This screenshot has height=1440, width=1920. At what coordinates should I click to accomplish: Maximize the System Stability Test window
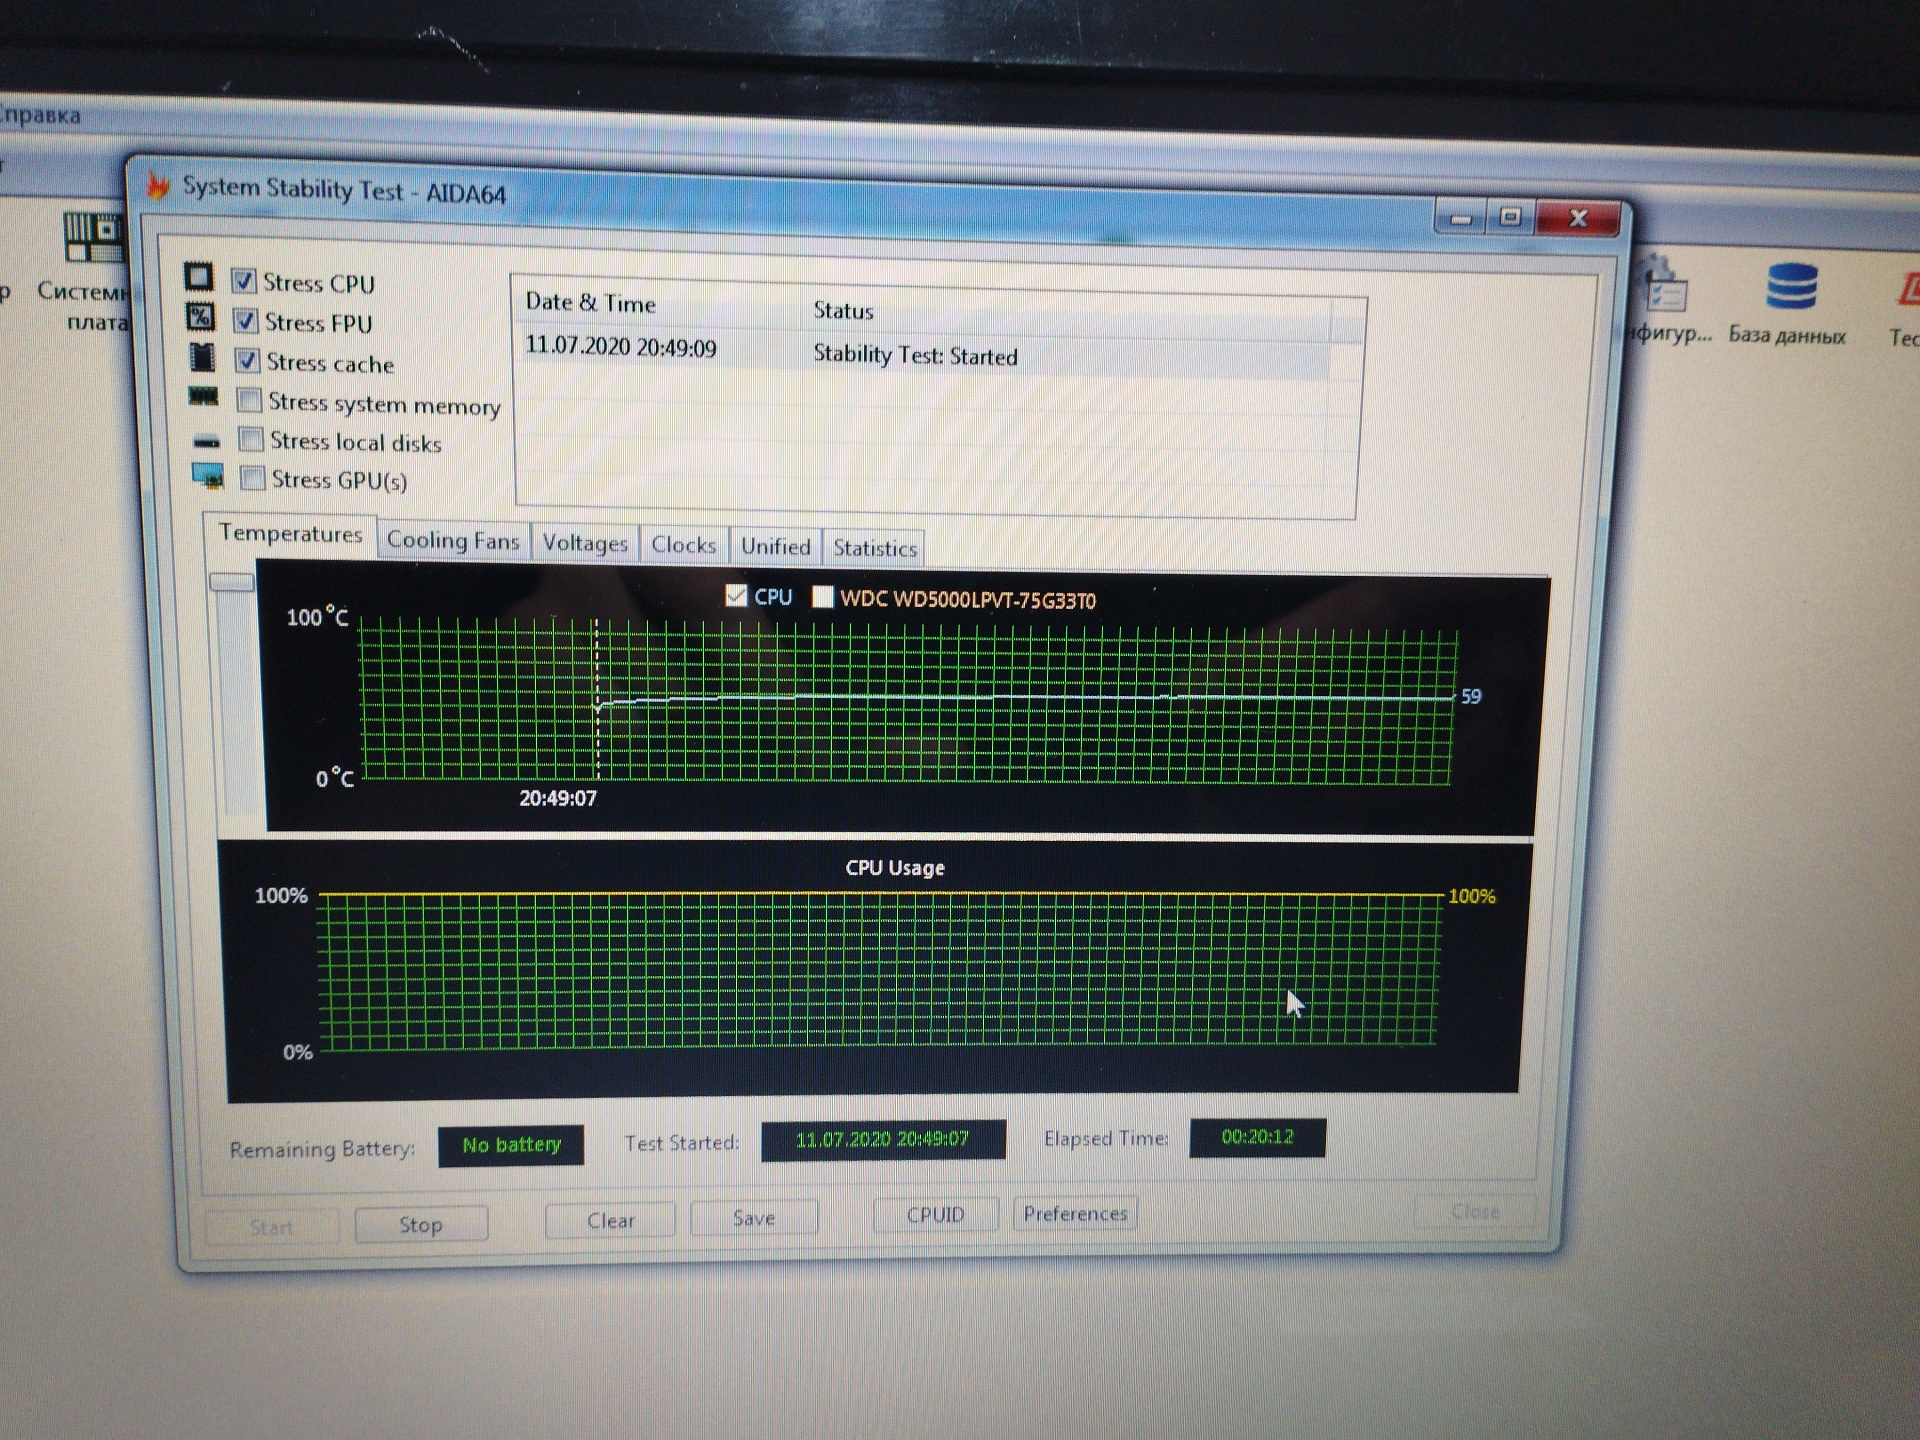pos(1511,217)
